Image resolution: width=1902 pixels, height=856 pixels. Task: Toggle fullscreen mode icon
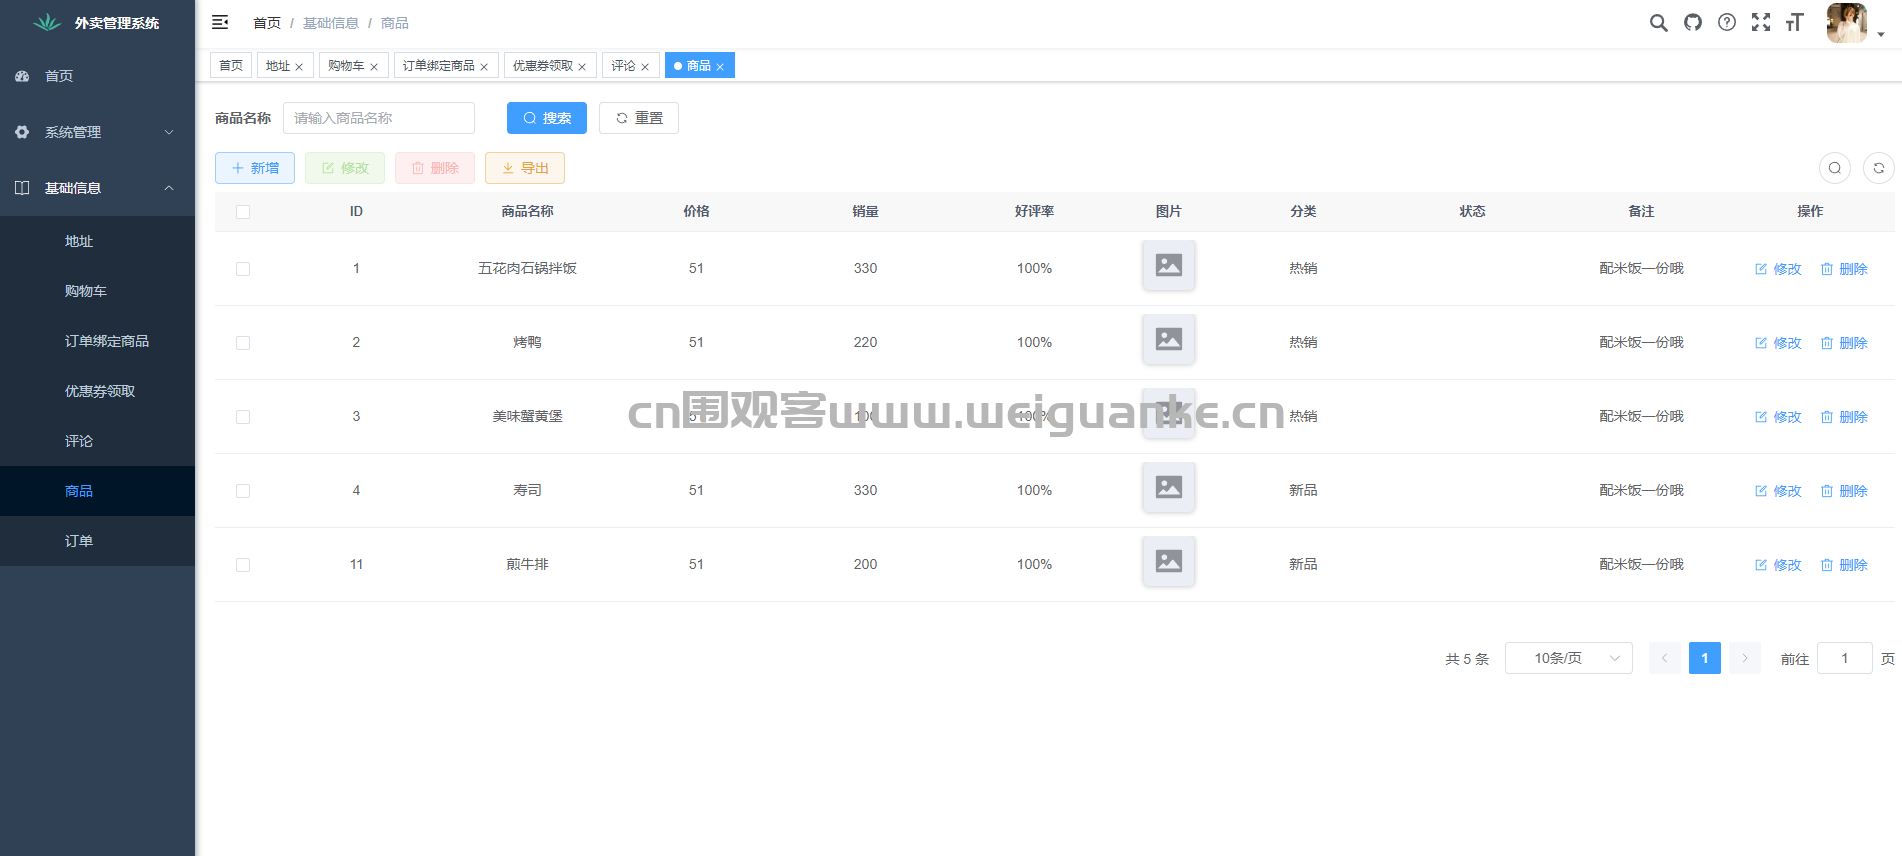[1760, 23]
